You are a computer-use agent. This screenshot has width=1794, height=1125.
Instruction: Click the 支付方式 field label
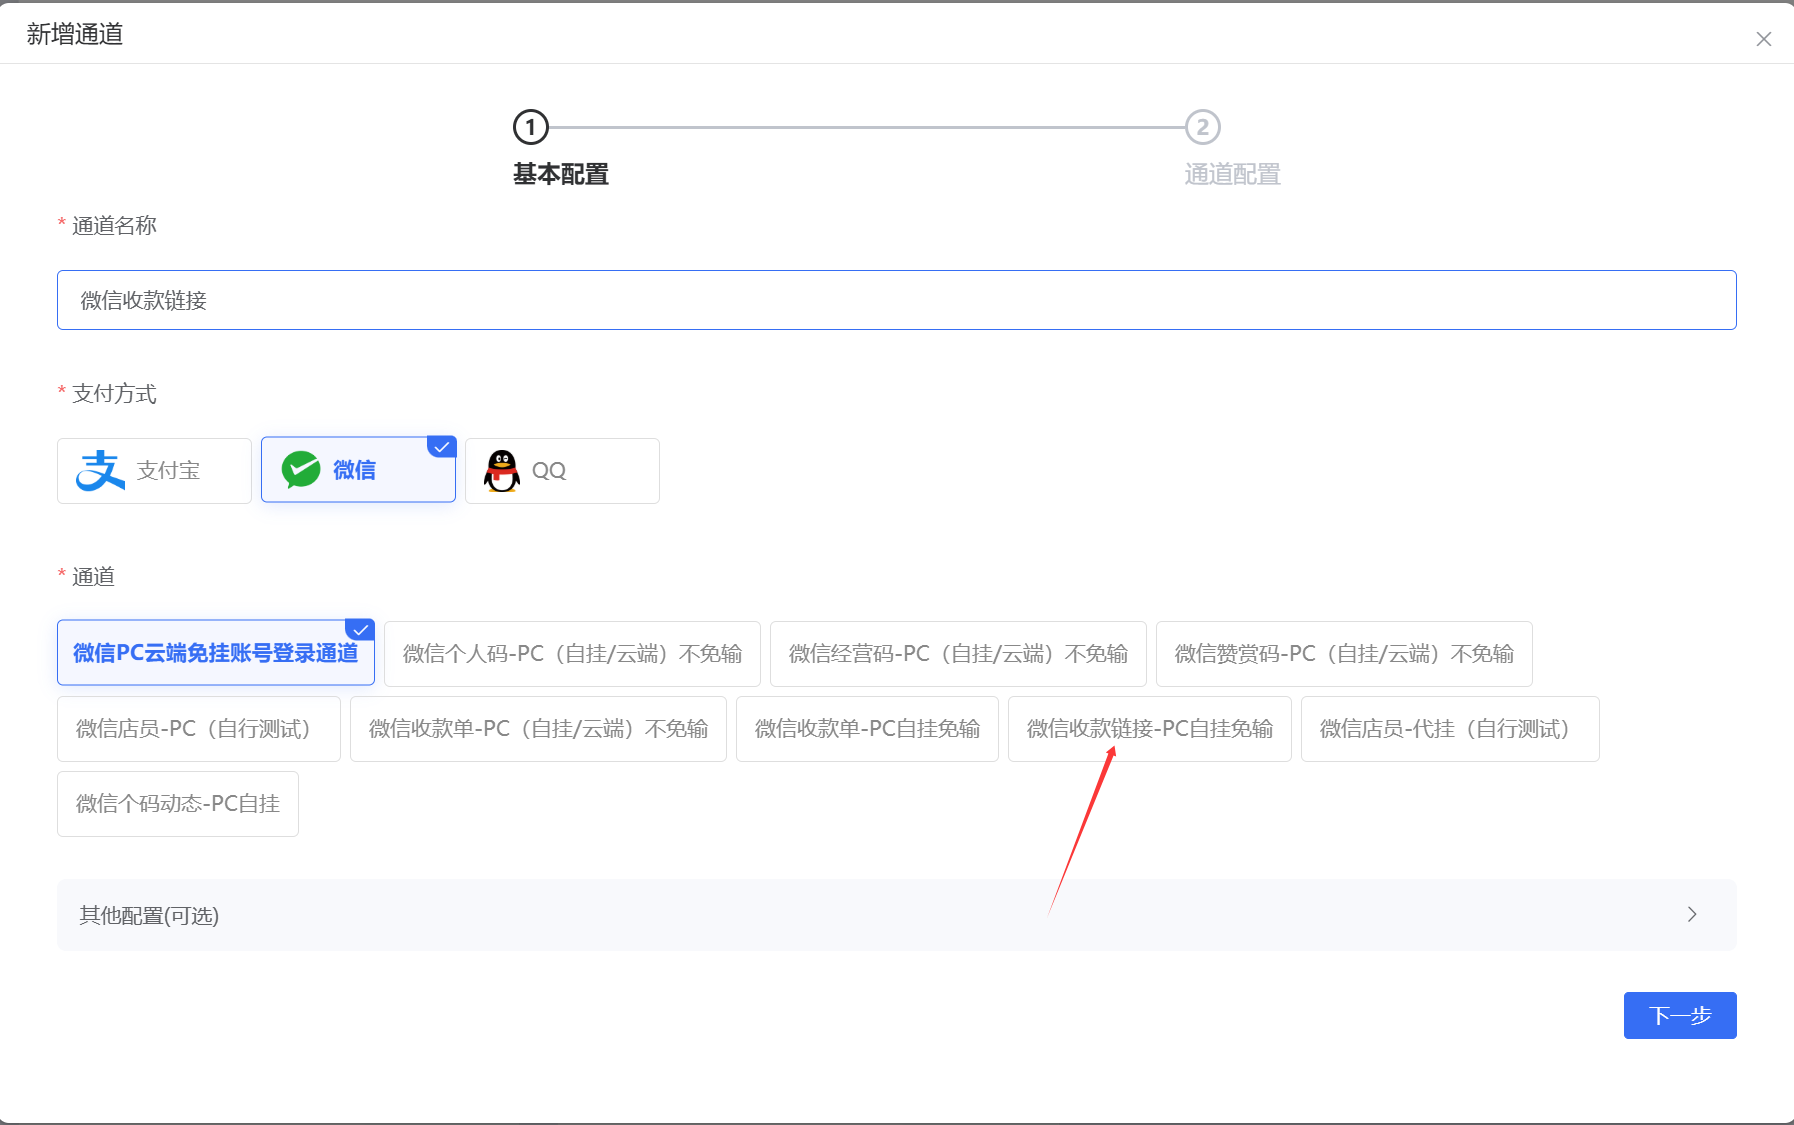pos(114,394)
